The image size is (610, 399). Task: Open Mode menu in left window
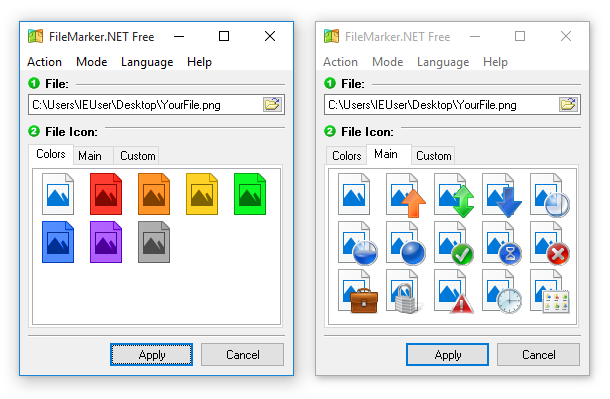pyautogui.click(x=92, y=62)
